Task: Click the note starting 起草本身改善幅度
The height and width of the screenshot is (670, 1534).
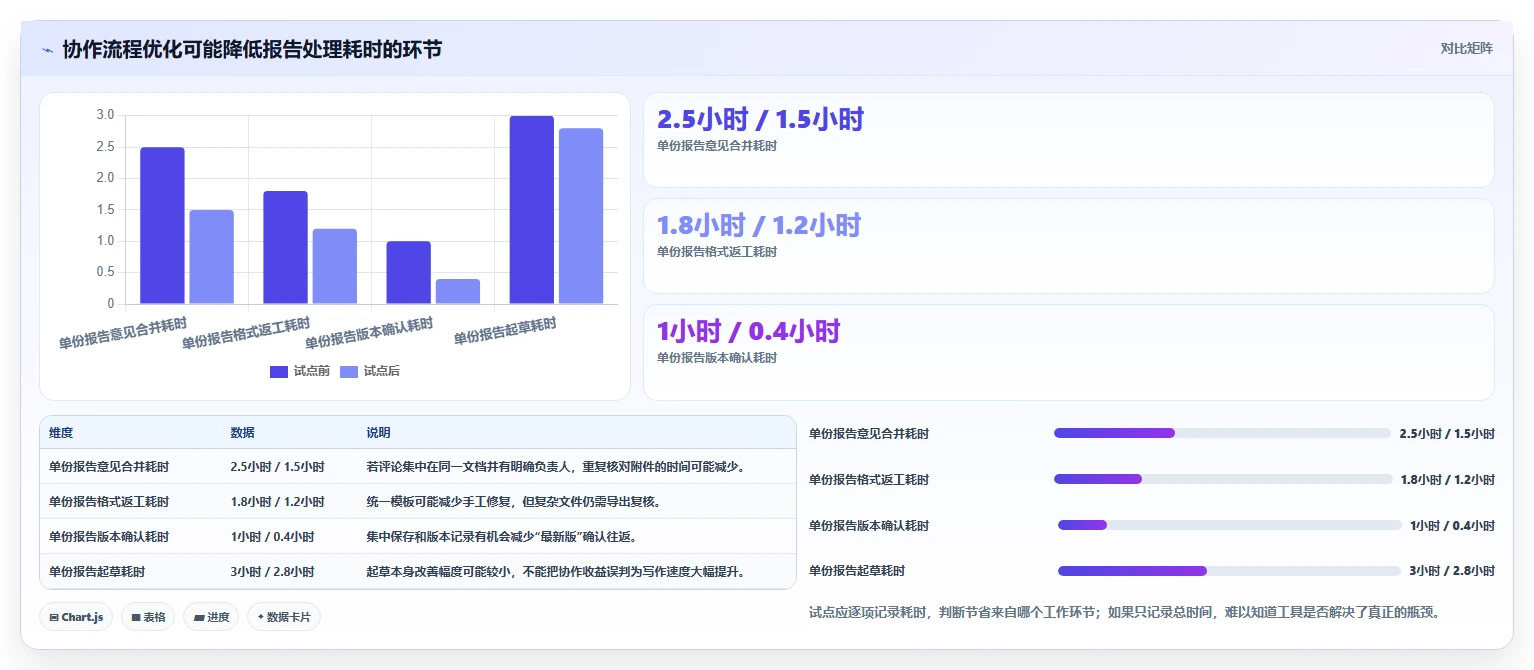Action: click(556, 572)
